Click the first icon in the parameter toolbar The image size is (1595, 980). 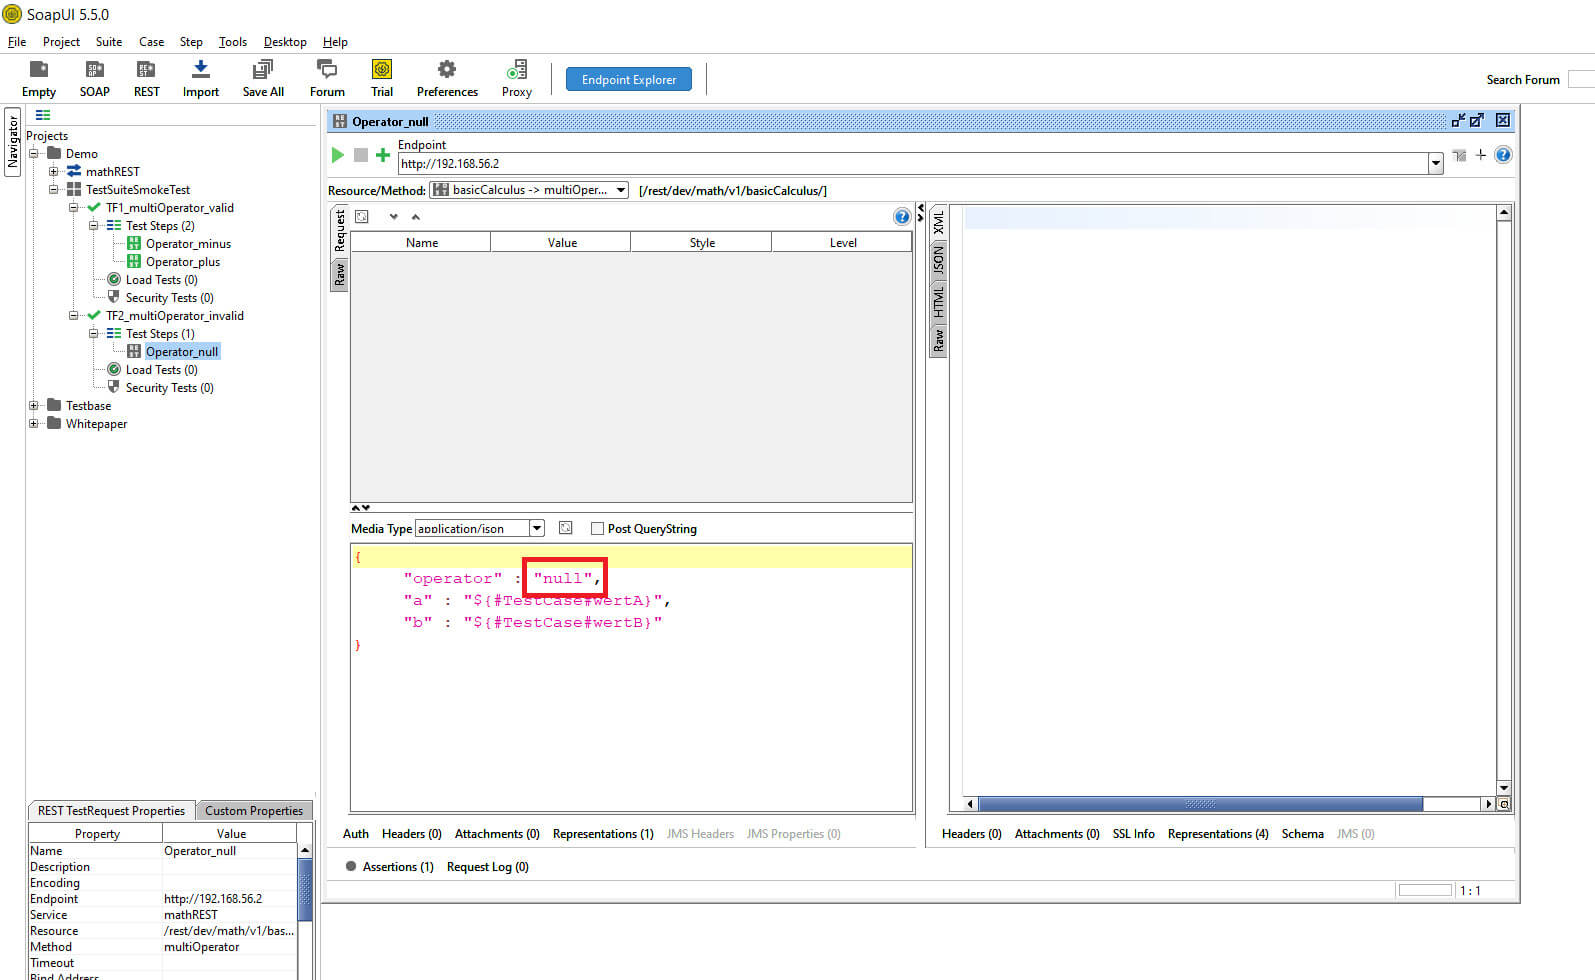click(362, 217)
